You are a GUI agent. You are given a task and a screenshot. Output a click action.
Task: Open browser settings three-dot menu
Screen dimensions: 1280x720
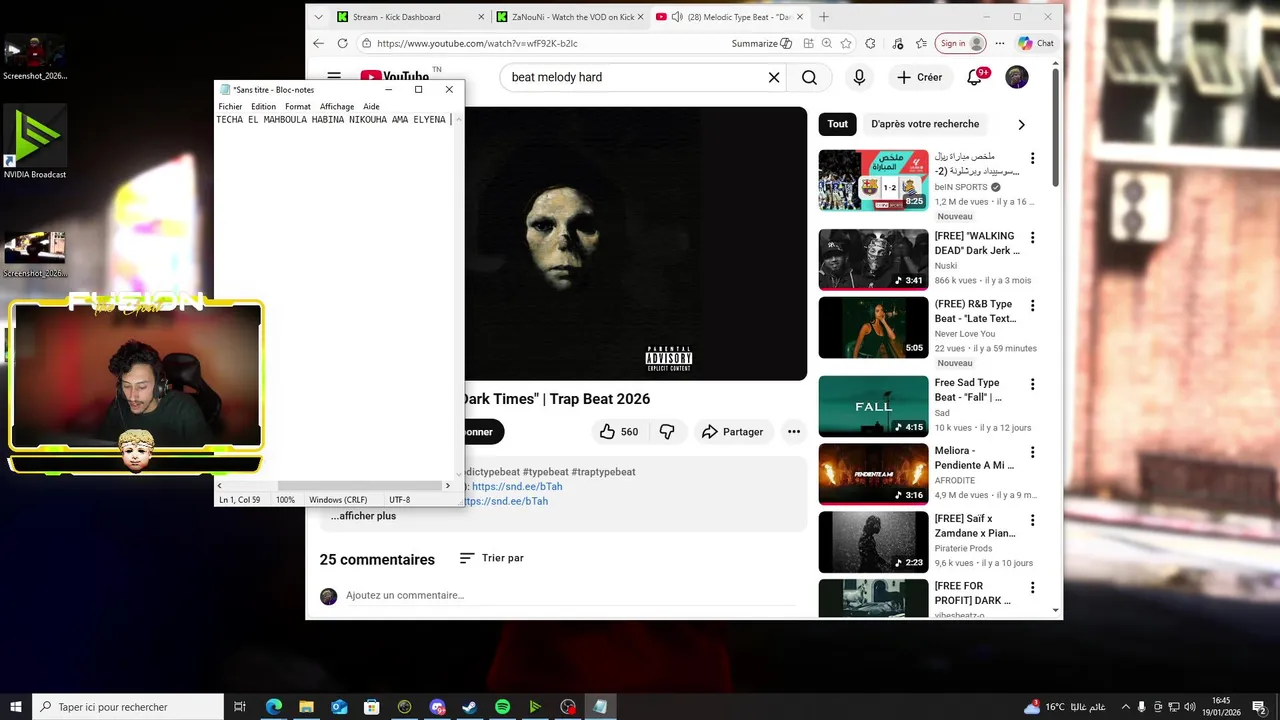[998, 43]
